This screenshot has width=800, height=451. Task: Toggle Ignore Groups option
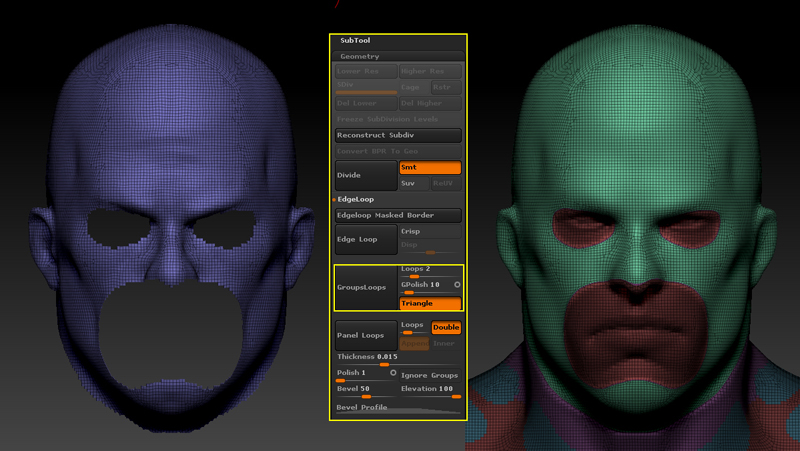[431, 375]
